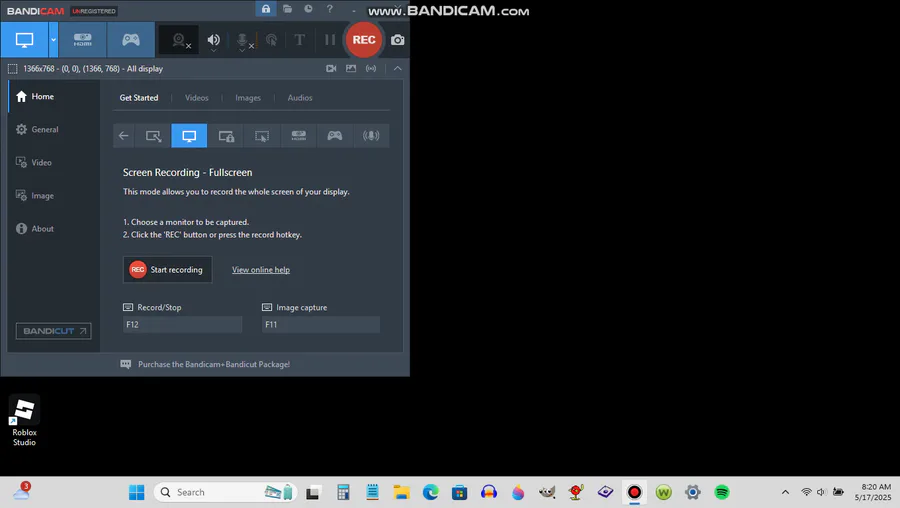Image resolution: width=900 pixels, height=508 pixels.
Task: Open screen recording mode dropdown arrow
Action: point(53,40)
